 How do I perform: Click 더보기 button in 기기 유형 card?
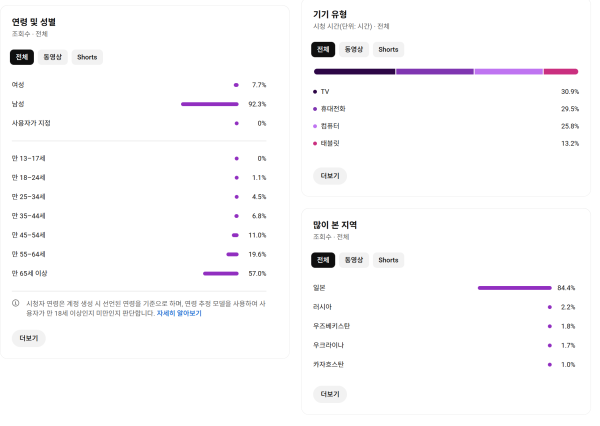[330, 176]
